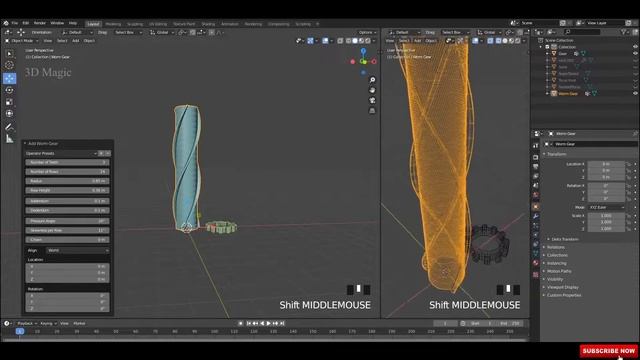Toggle X-ray in left viewport header

coord(340,41)
